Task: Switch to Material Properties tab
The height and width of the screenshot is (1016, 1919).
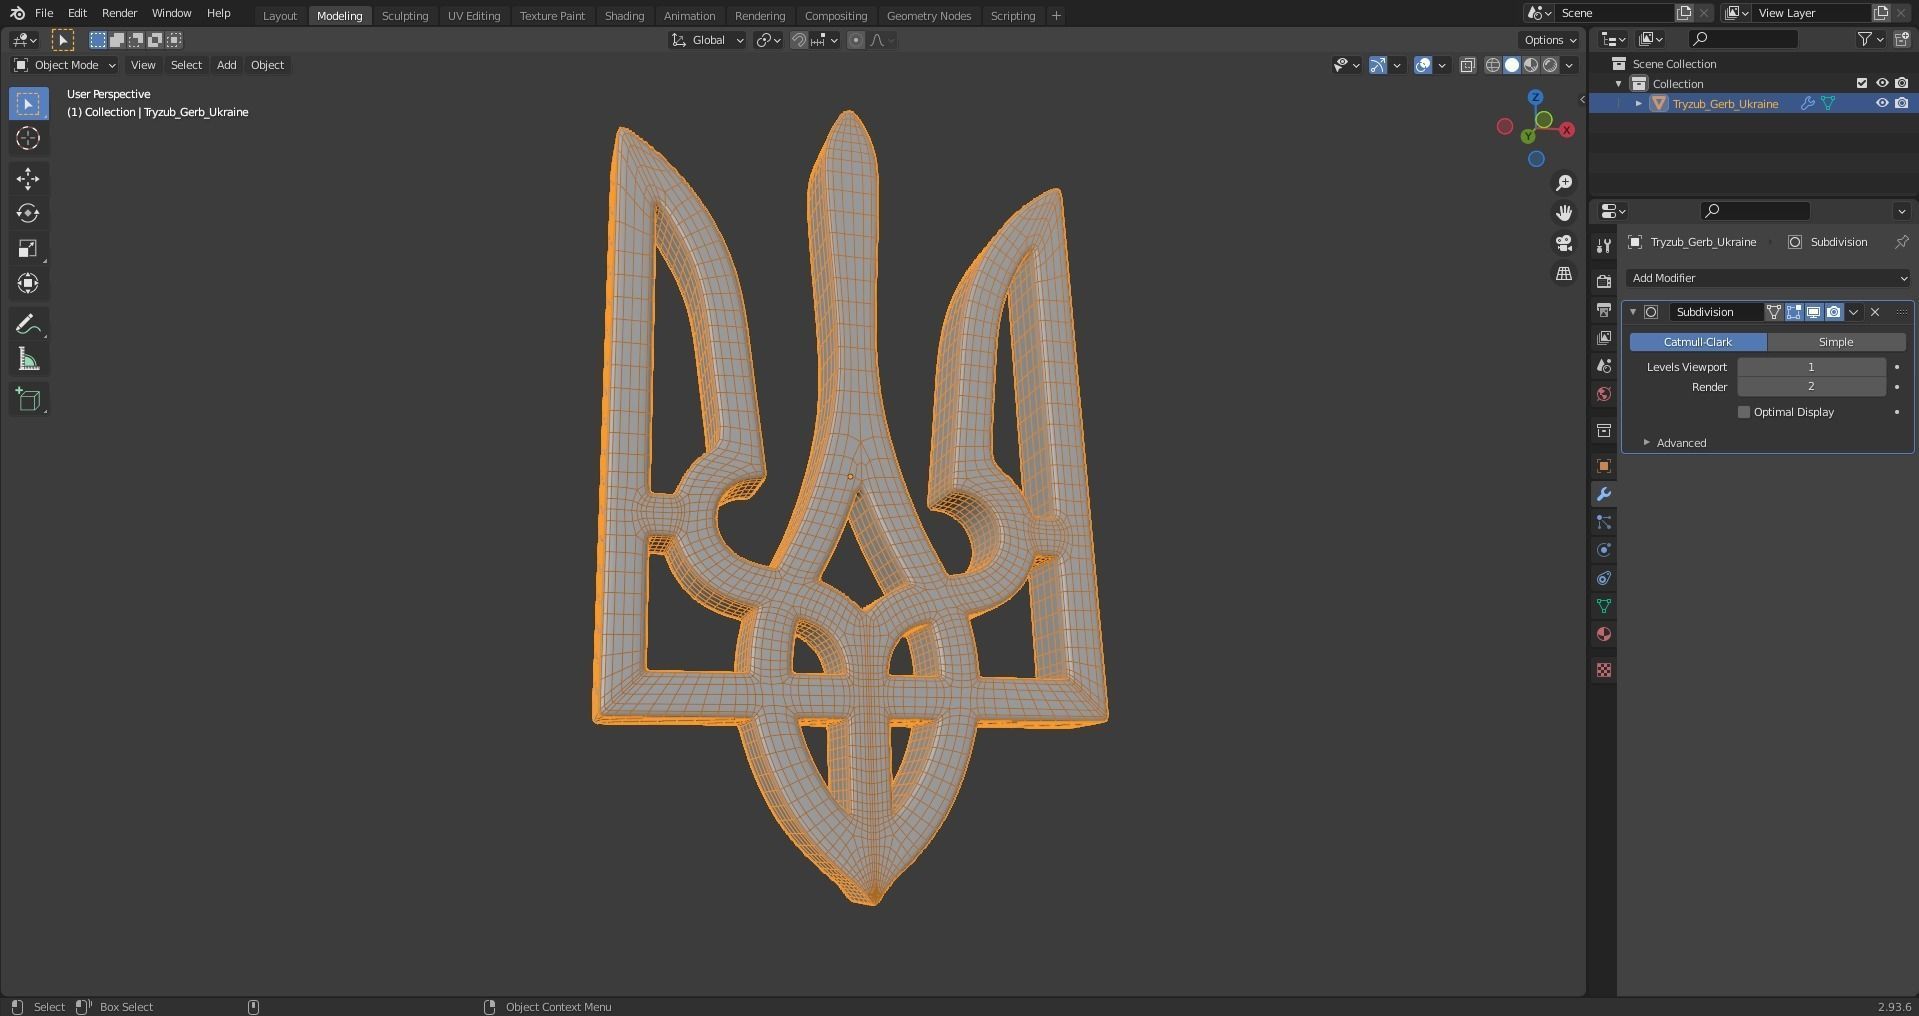Action: click(1603, 634)
